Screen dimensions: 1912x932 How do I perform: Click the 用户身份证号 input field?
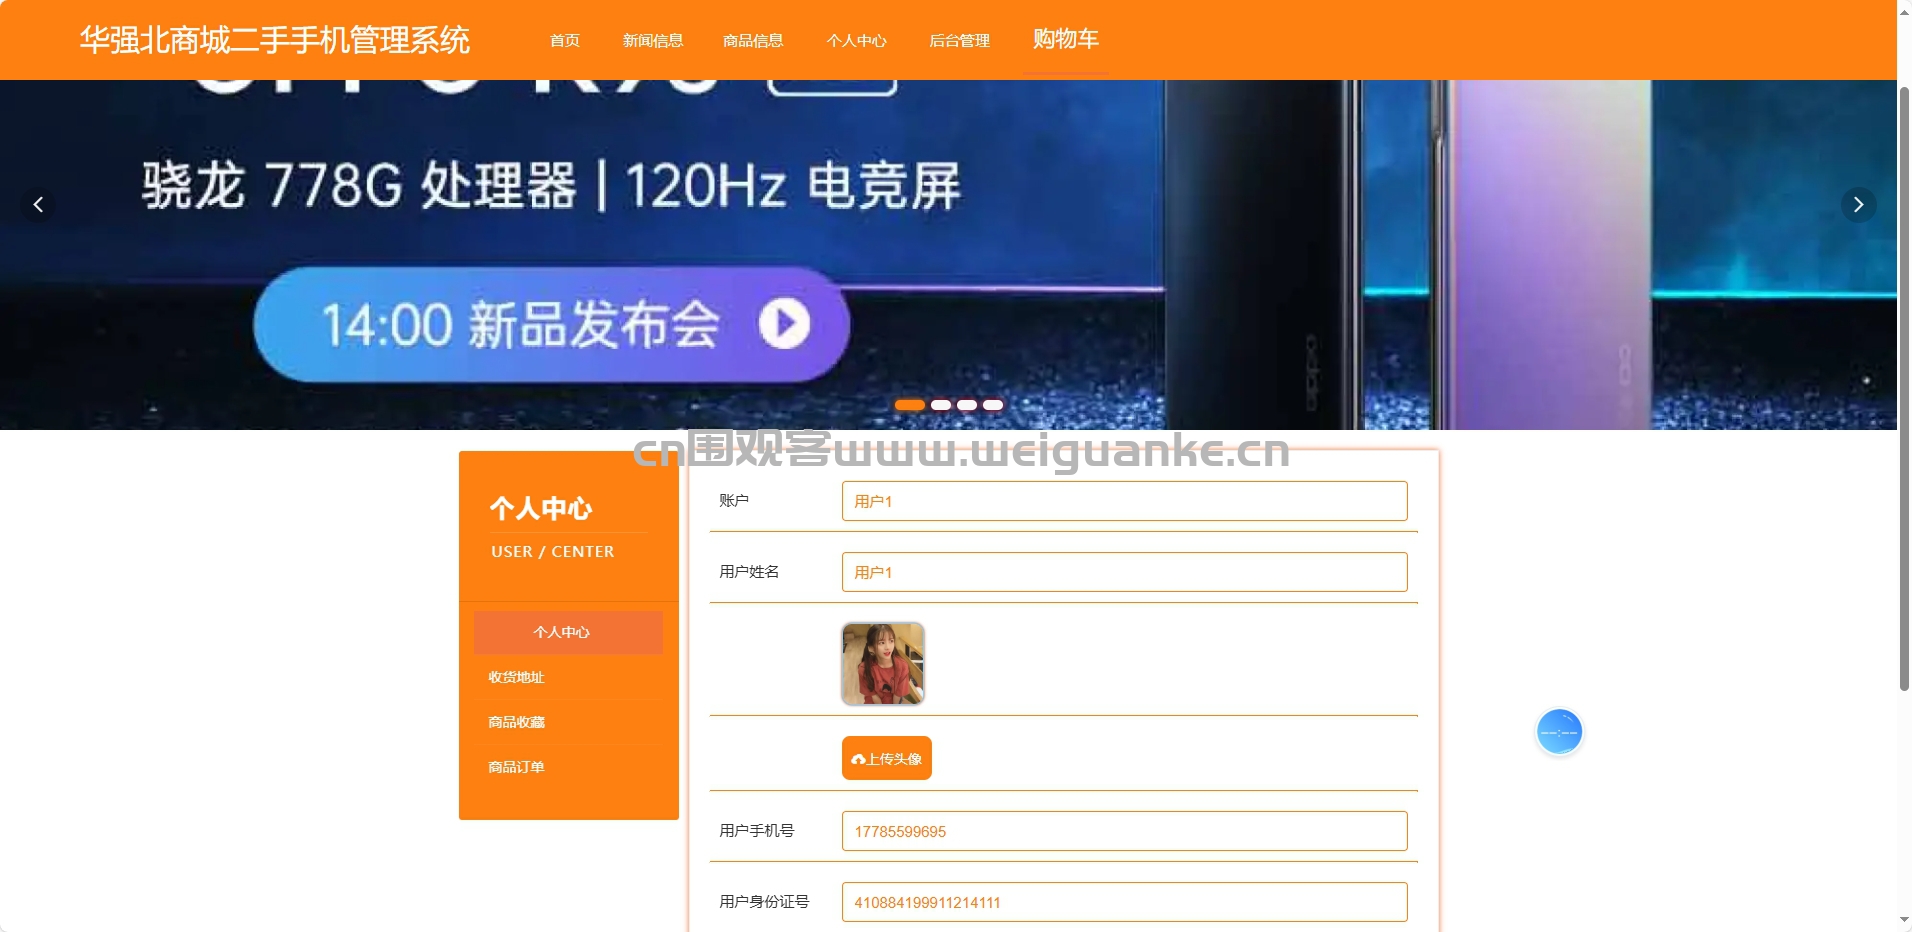[1124, 902]
